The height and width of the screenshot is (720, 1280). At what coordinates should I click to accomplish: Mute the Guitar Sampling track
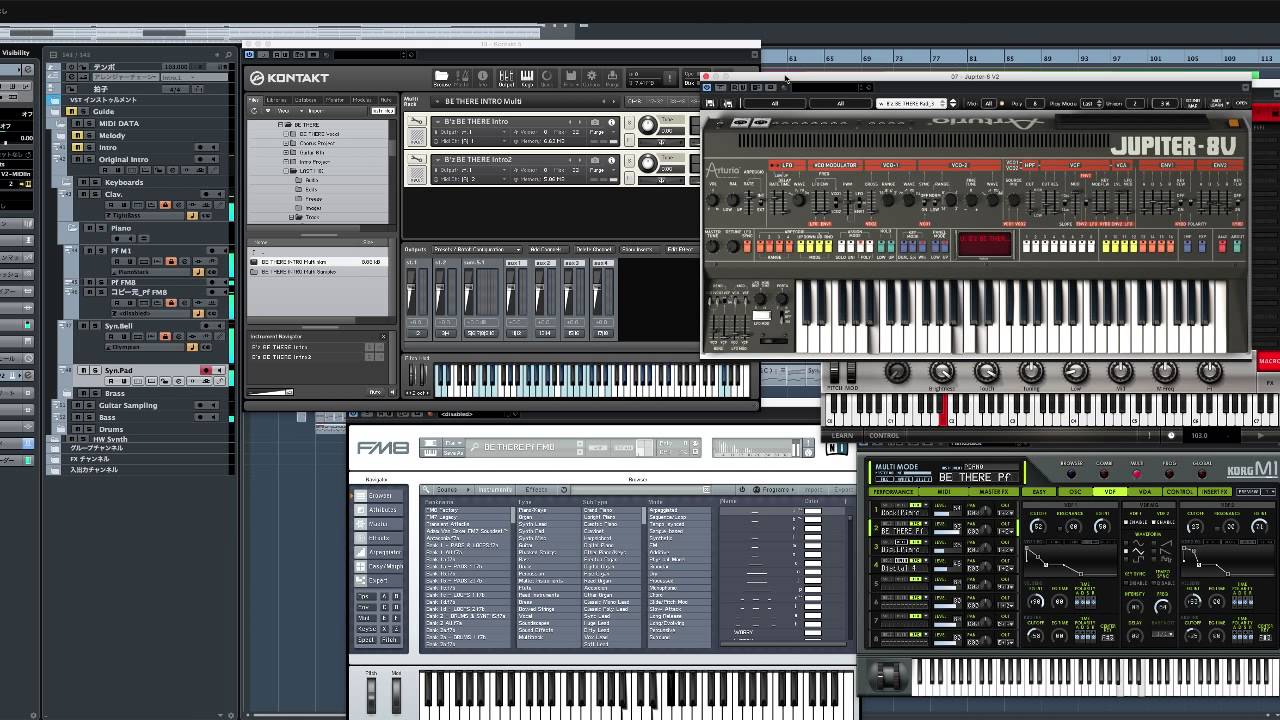pos(77,405)
